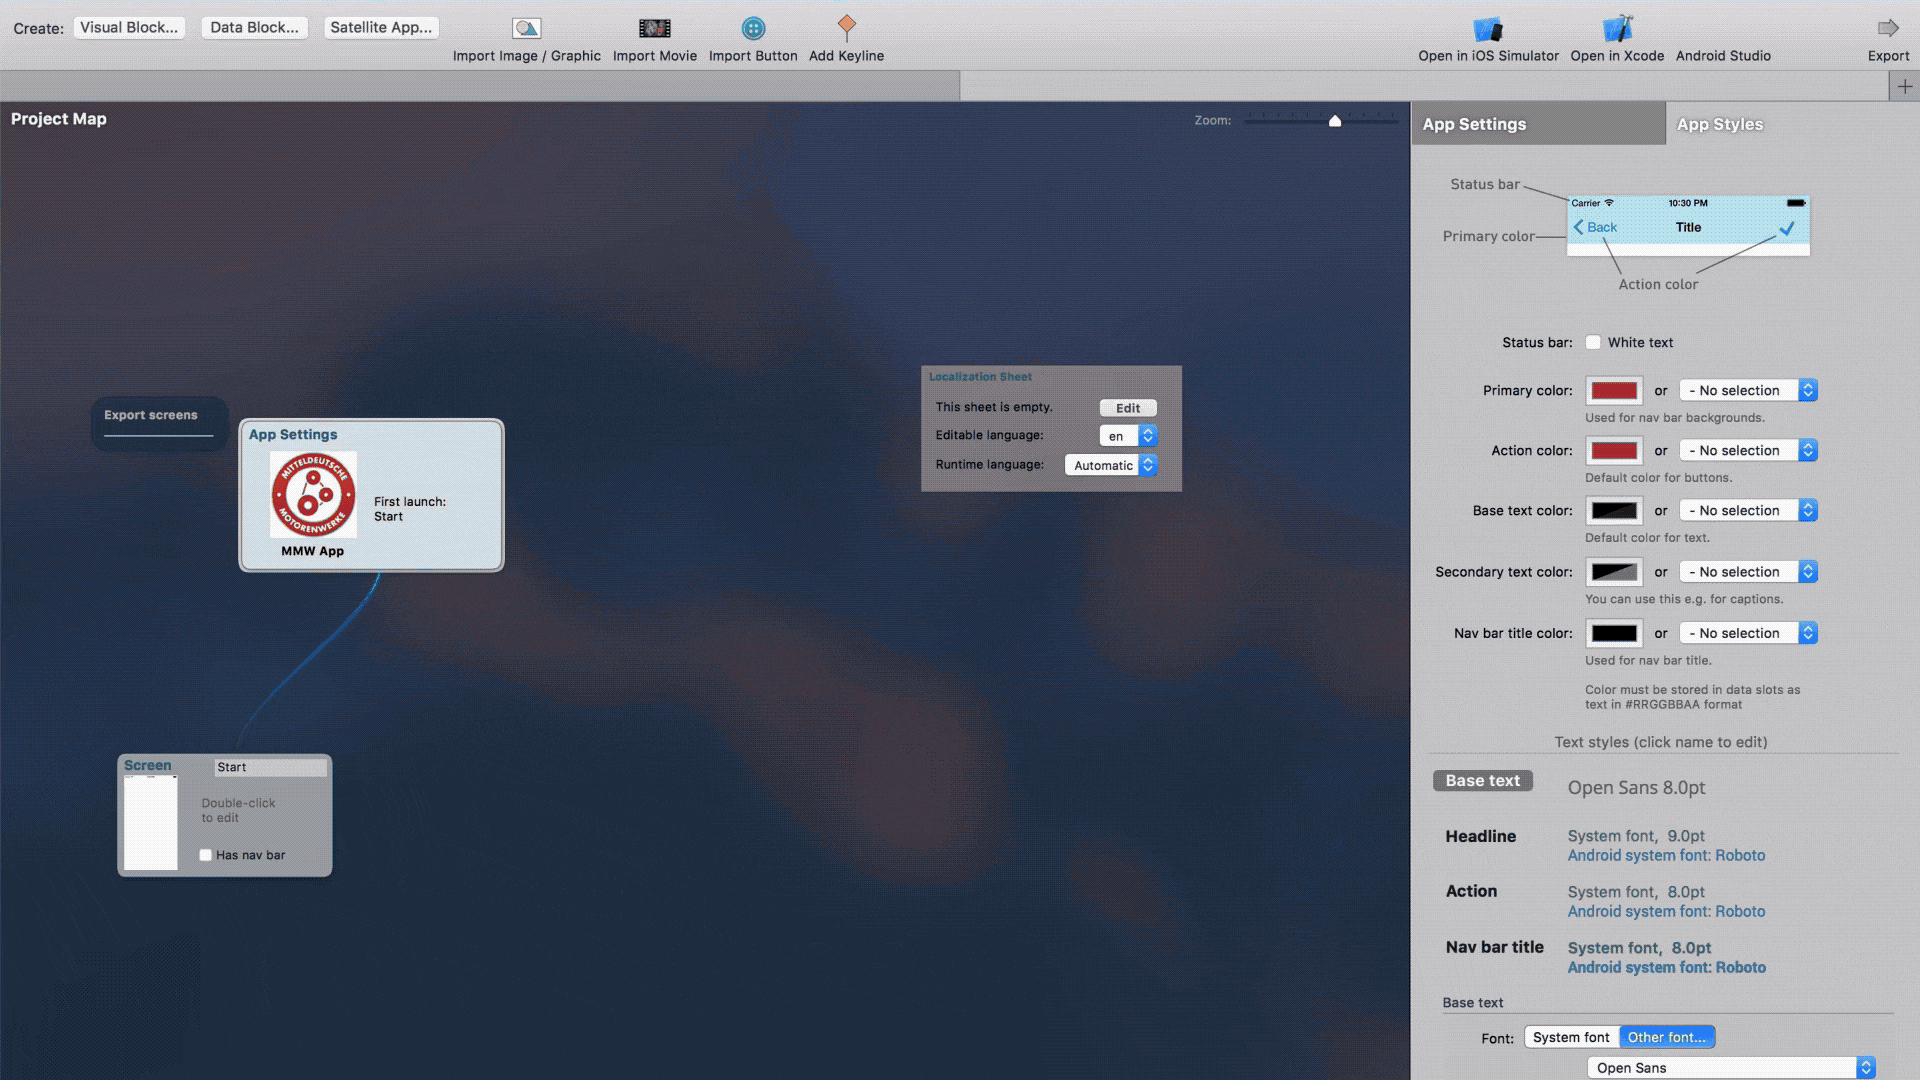Enable Has nav bar checkbox

[204, 855]
